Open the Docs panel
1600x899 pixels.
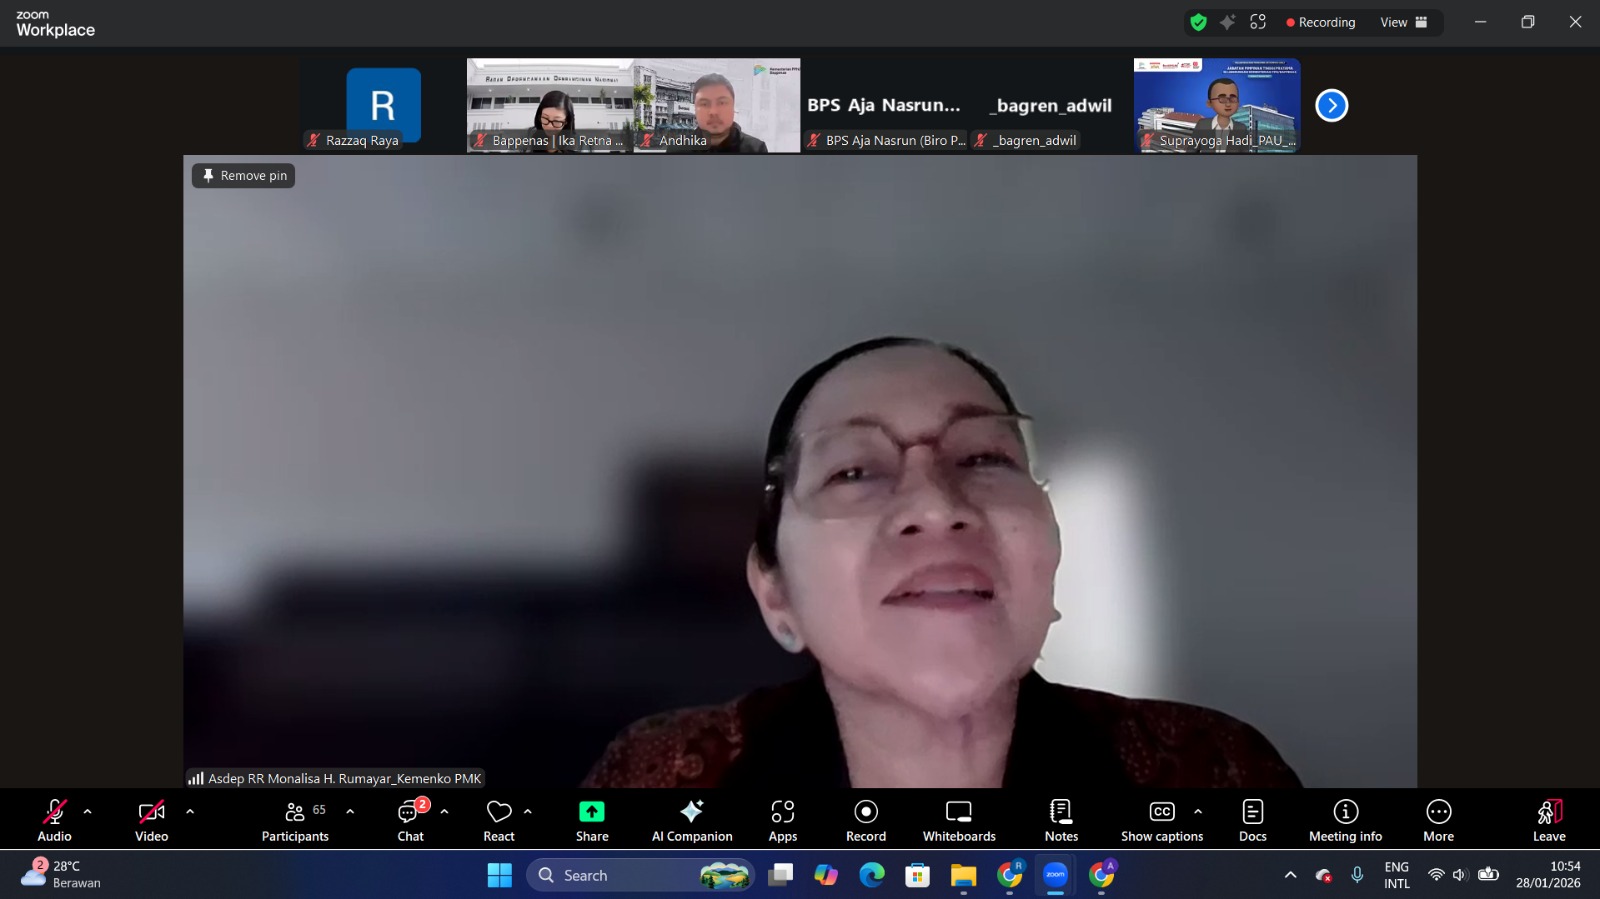pos(1252,820)
